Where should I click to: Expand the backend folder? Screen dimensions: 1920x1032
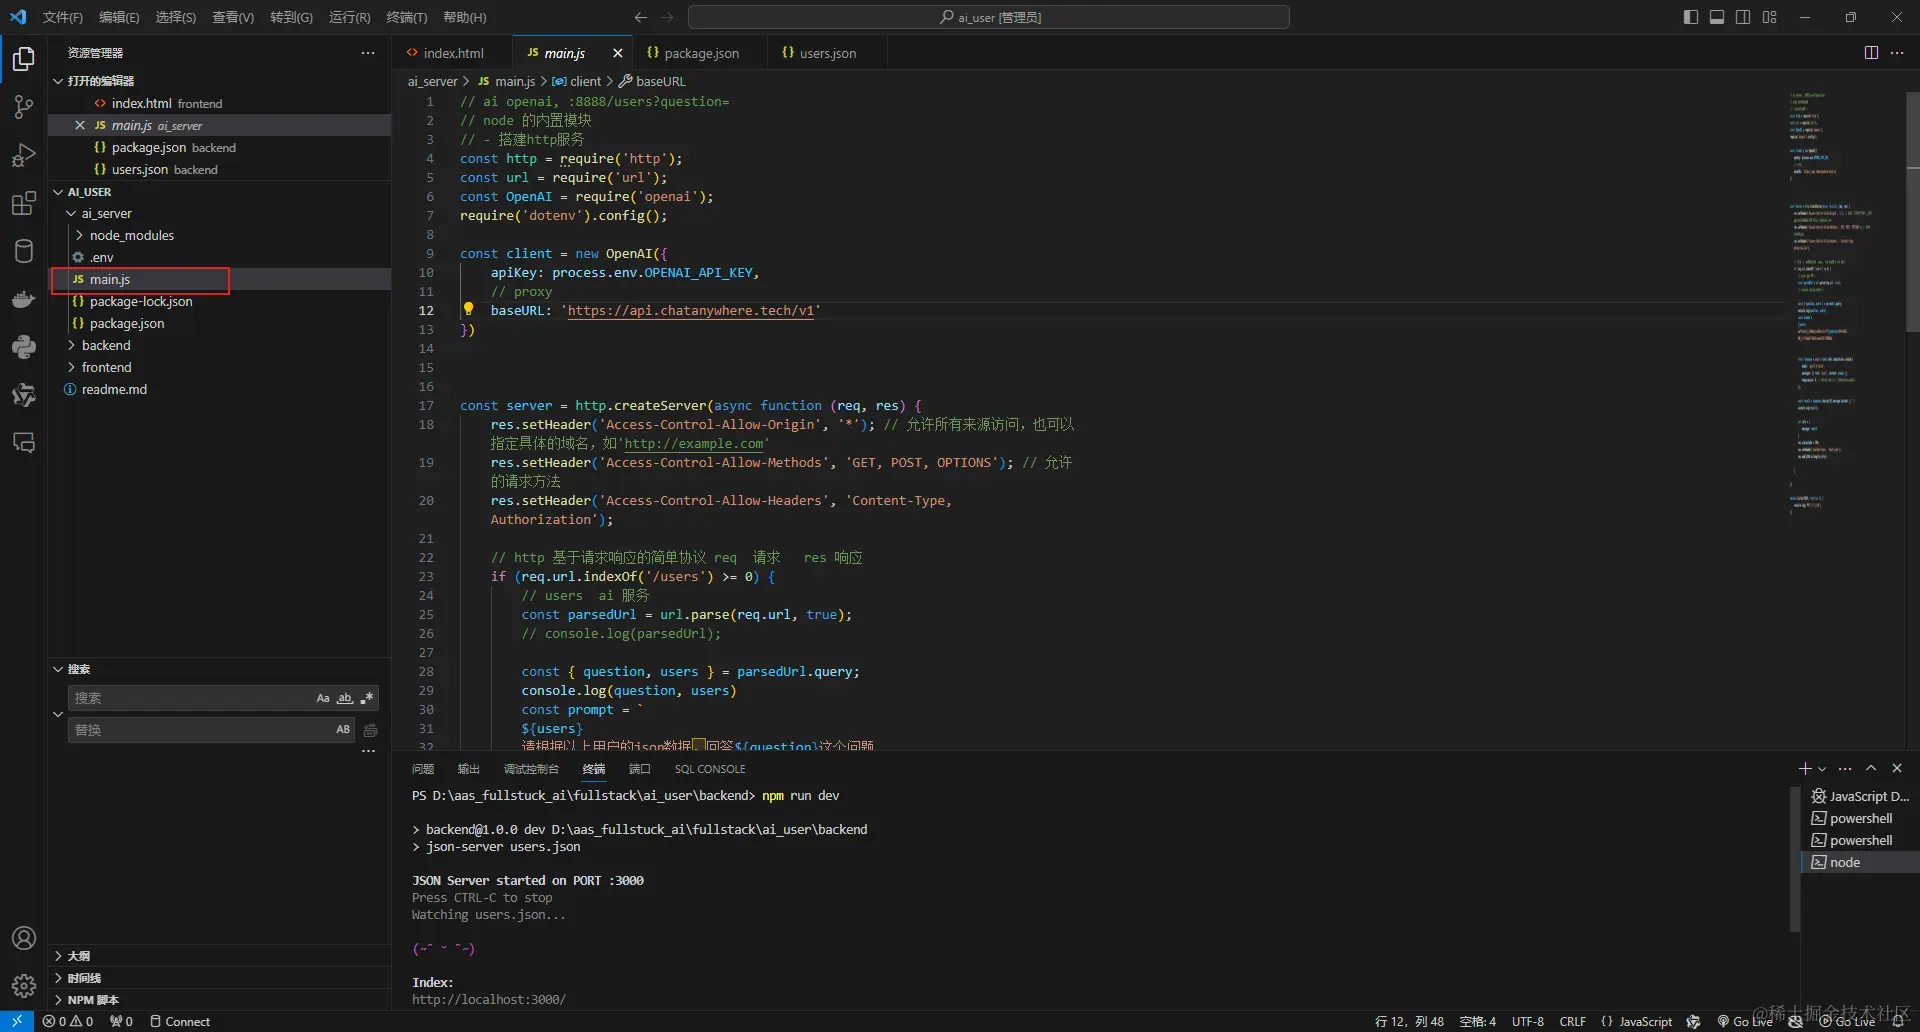tap(72, 345)
